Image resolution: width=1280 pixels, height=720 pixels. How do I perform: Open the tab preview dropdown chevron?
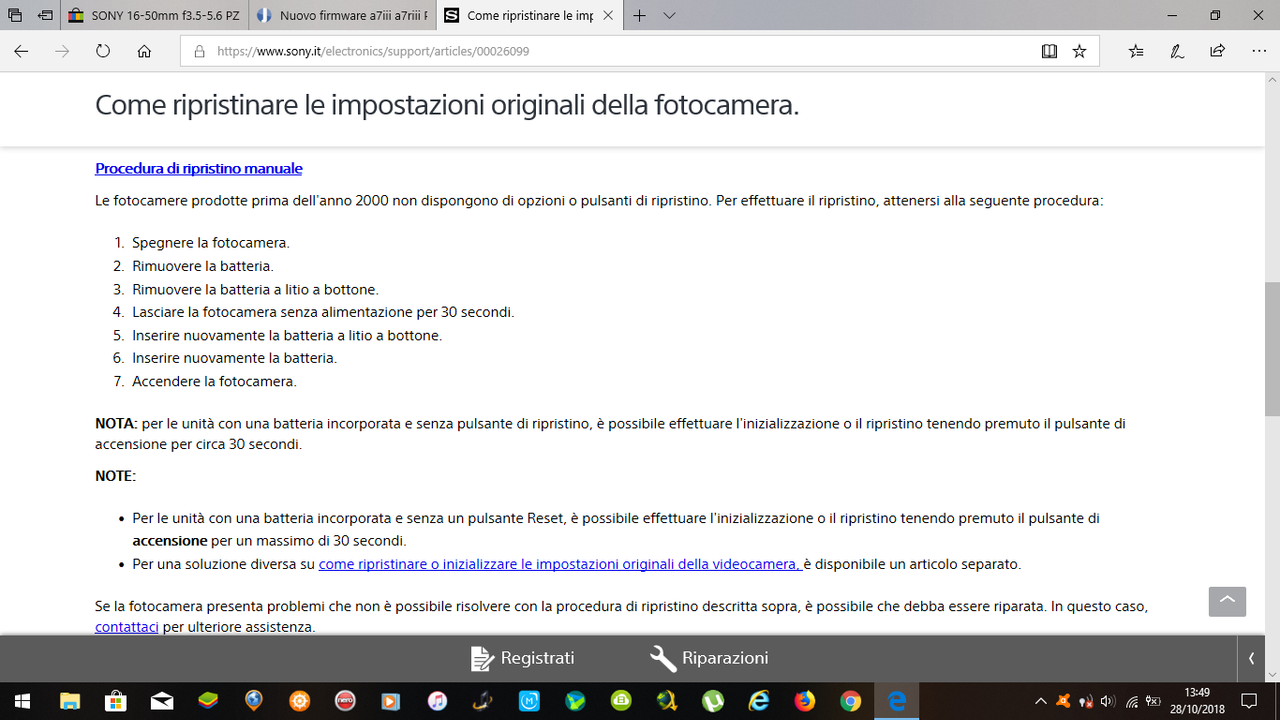pos(668,16)
